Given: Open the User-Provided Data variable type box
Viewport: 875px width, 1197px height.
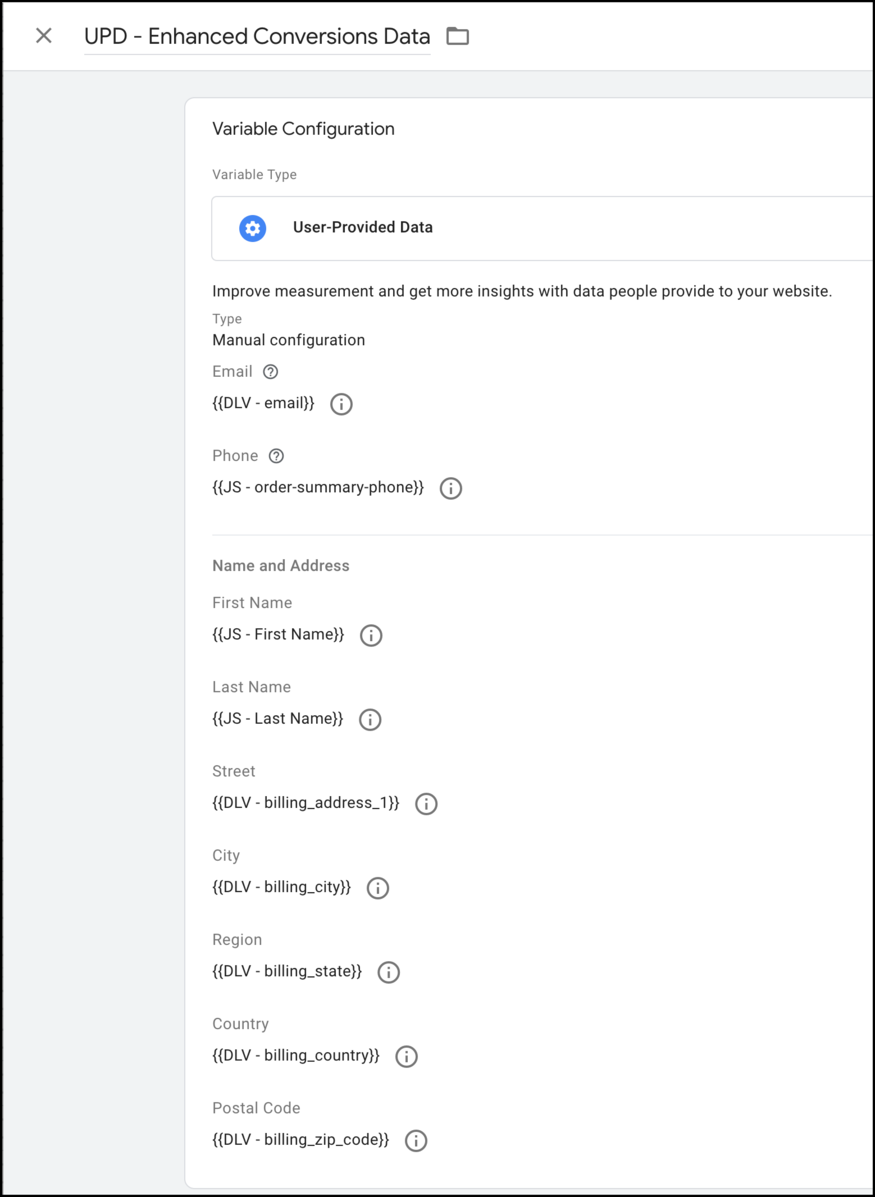Looking at the screenshot, I should point(543,228).
